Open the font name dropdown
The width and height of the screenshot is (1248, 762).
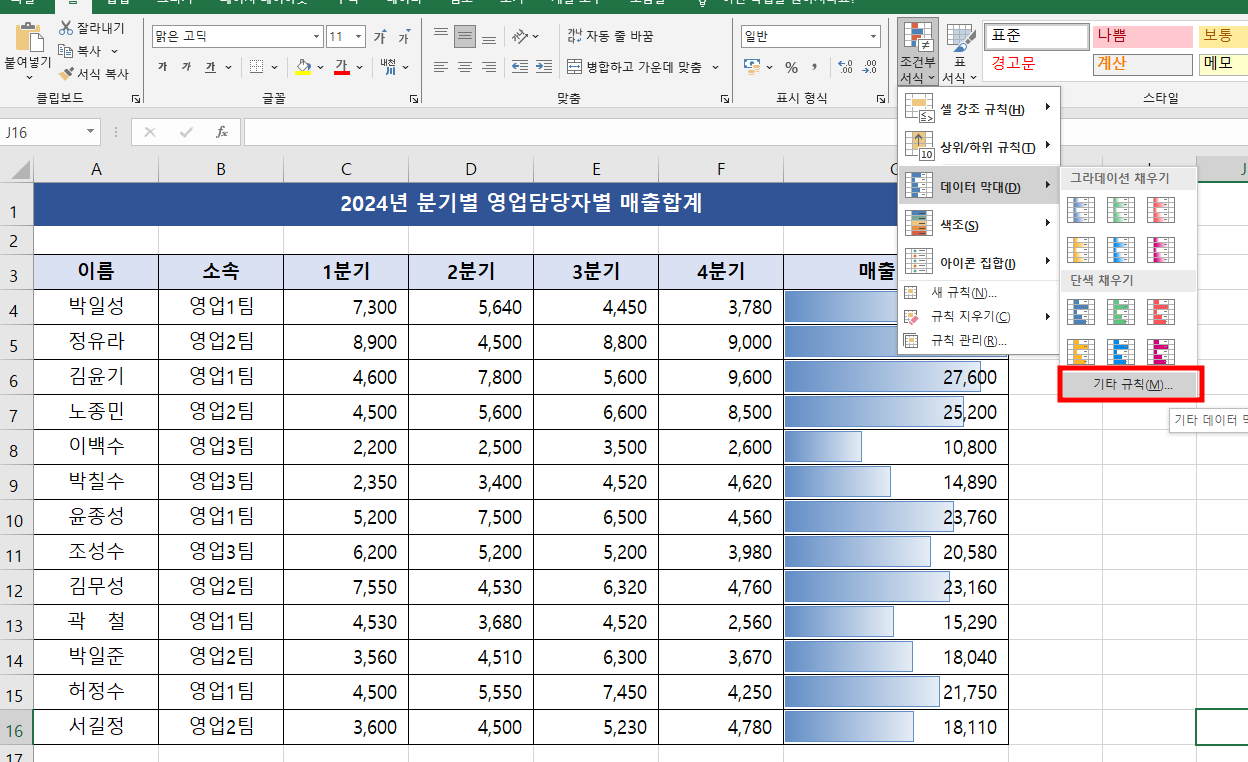[316, 37]
